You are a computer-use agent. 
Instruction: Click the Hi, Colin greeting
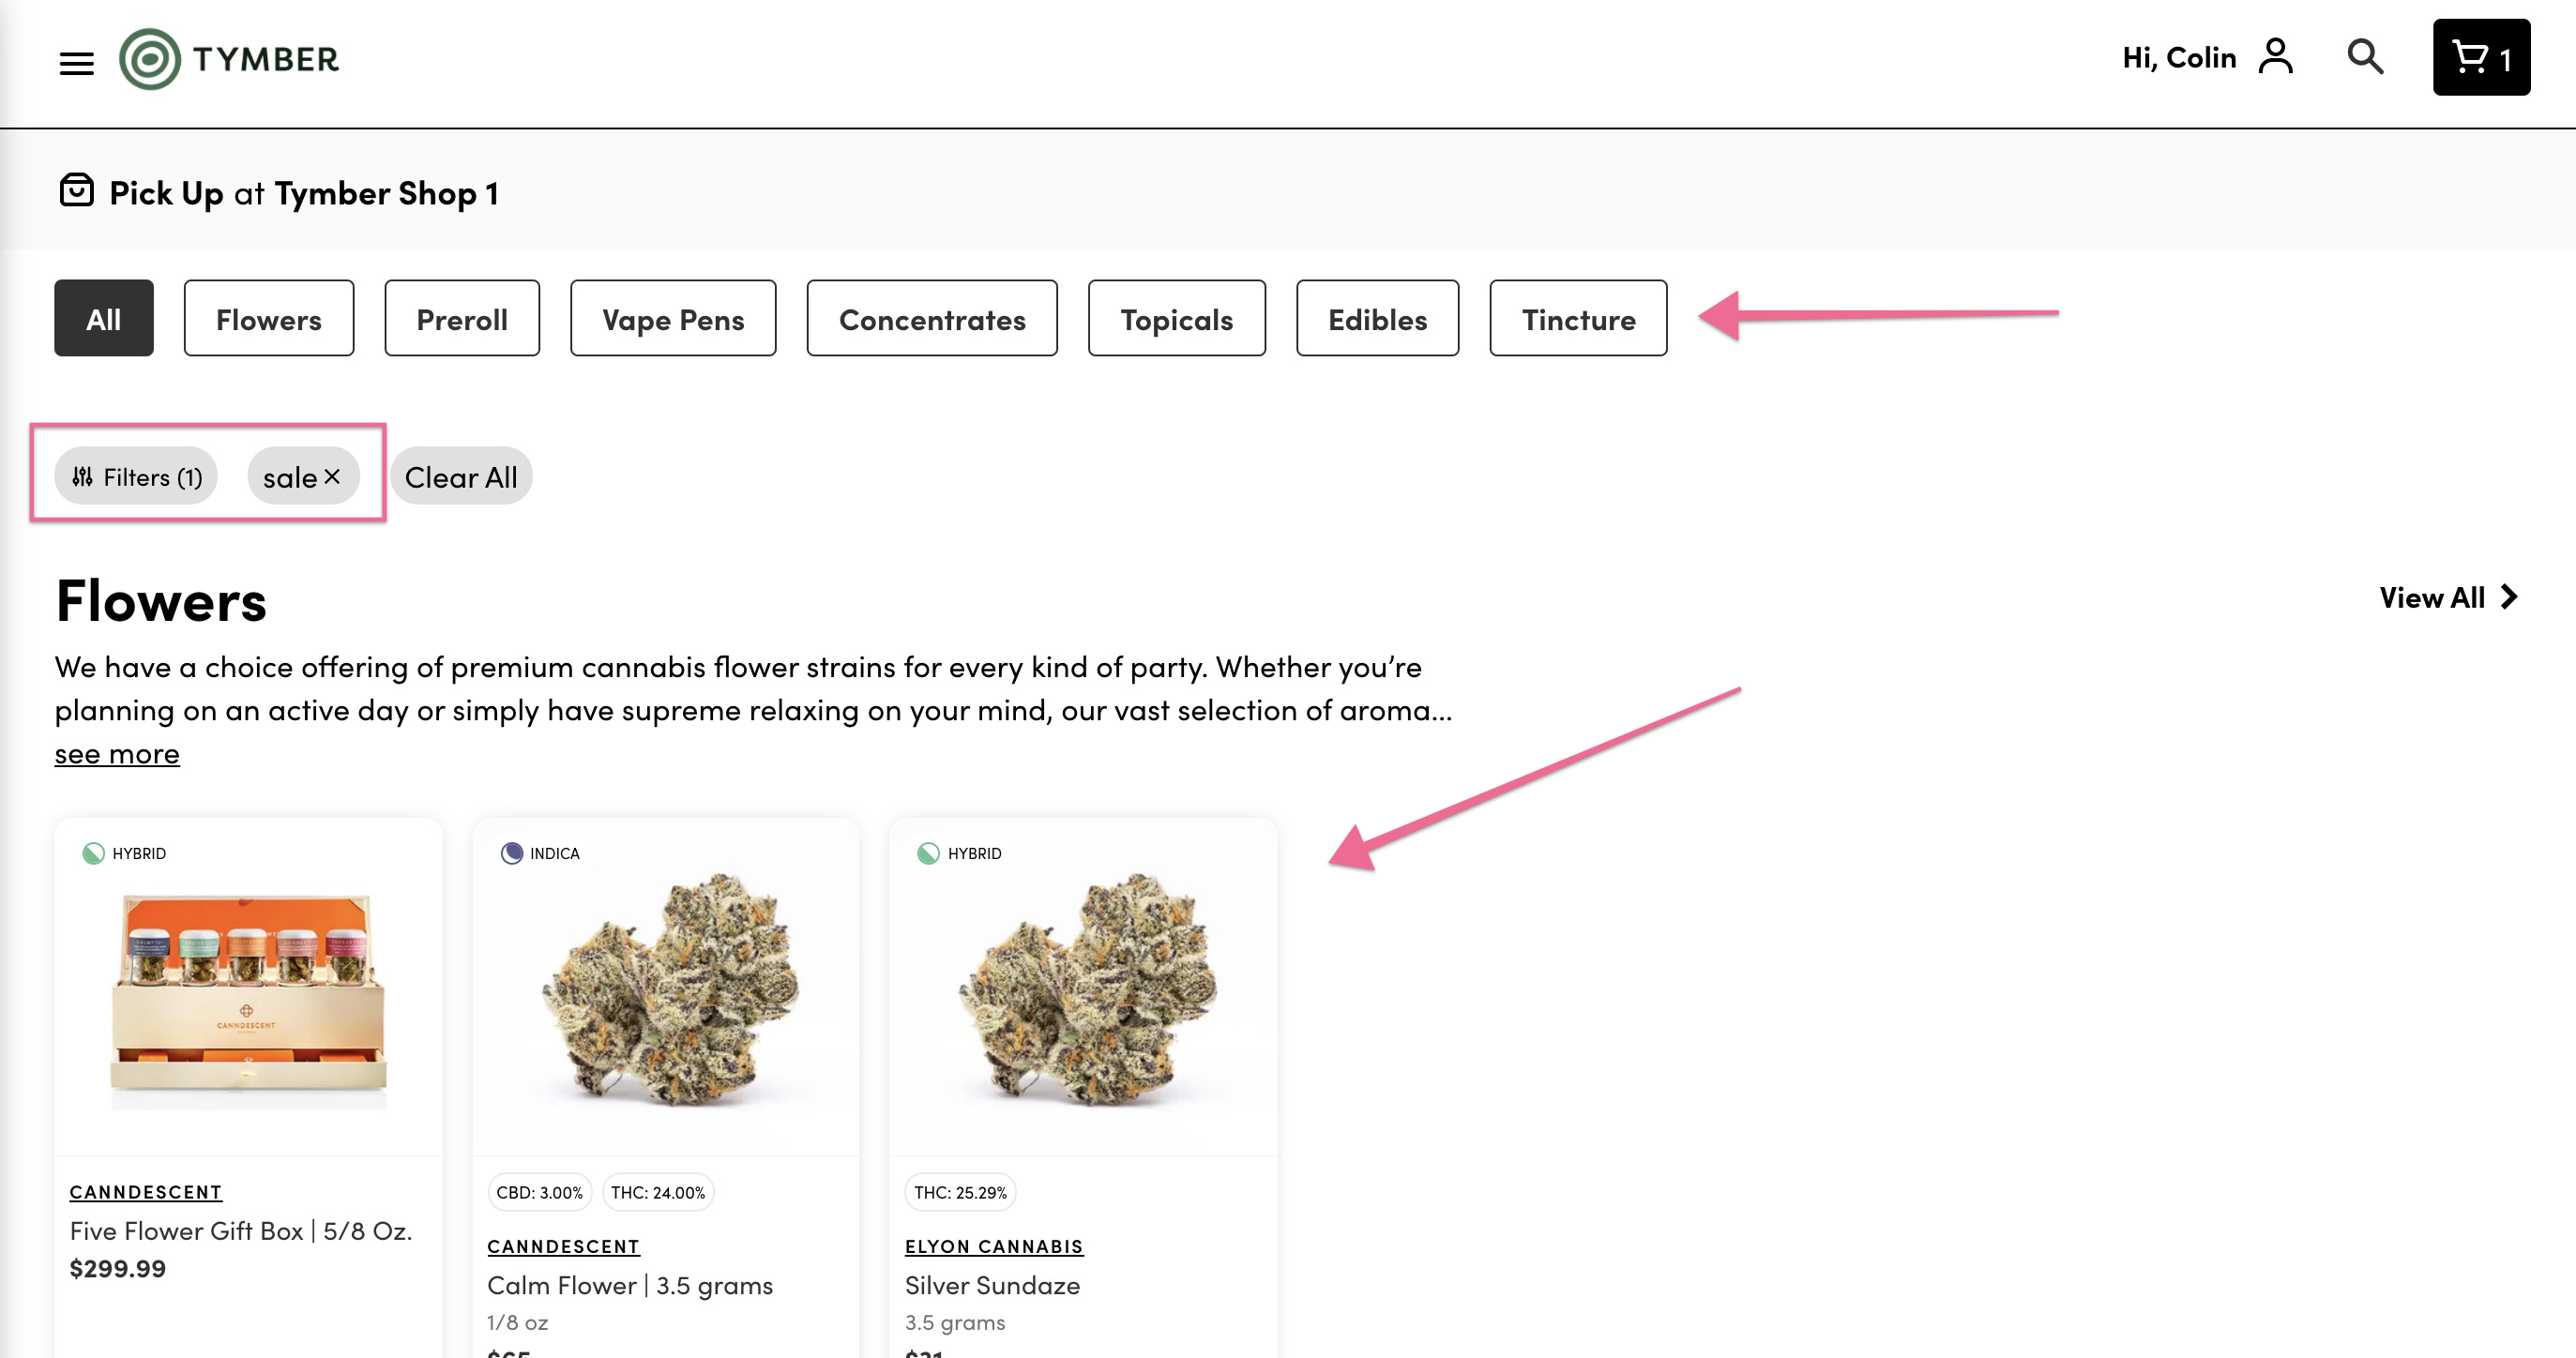point(2179,57)
